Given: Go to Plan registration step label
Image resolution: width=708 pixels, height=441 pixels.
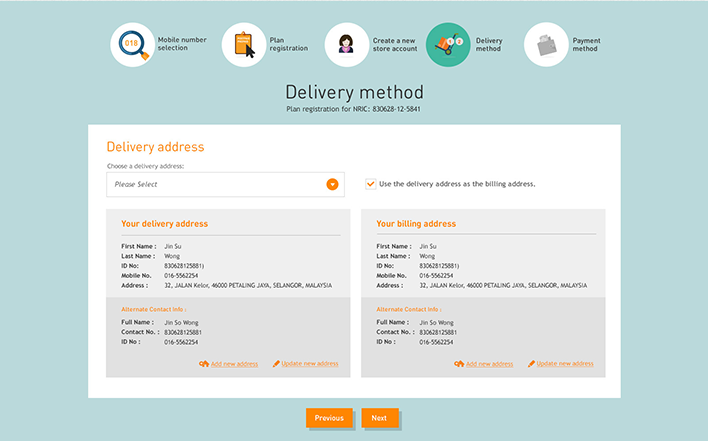Looking at the screenshot, I should (284, 45).
